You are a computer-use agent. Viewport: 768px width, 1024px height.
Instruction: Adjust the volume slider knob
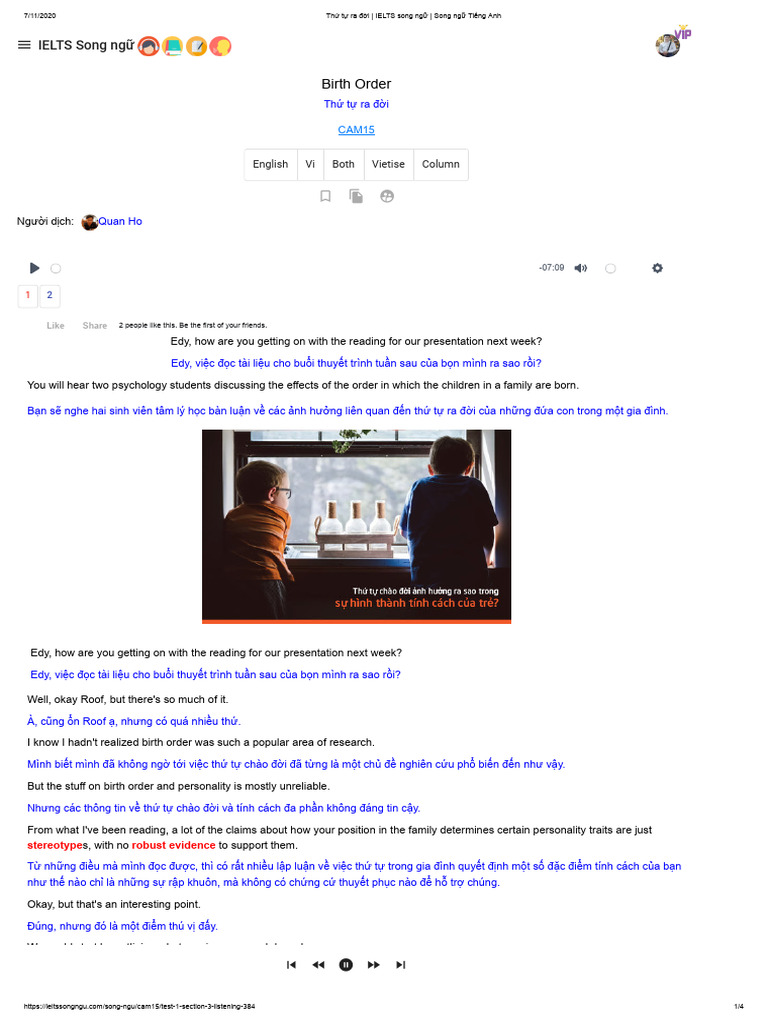(610, 268)
